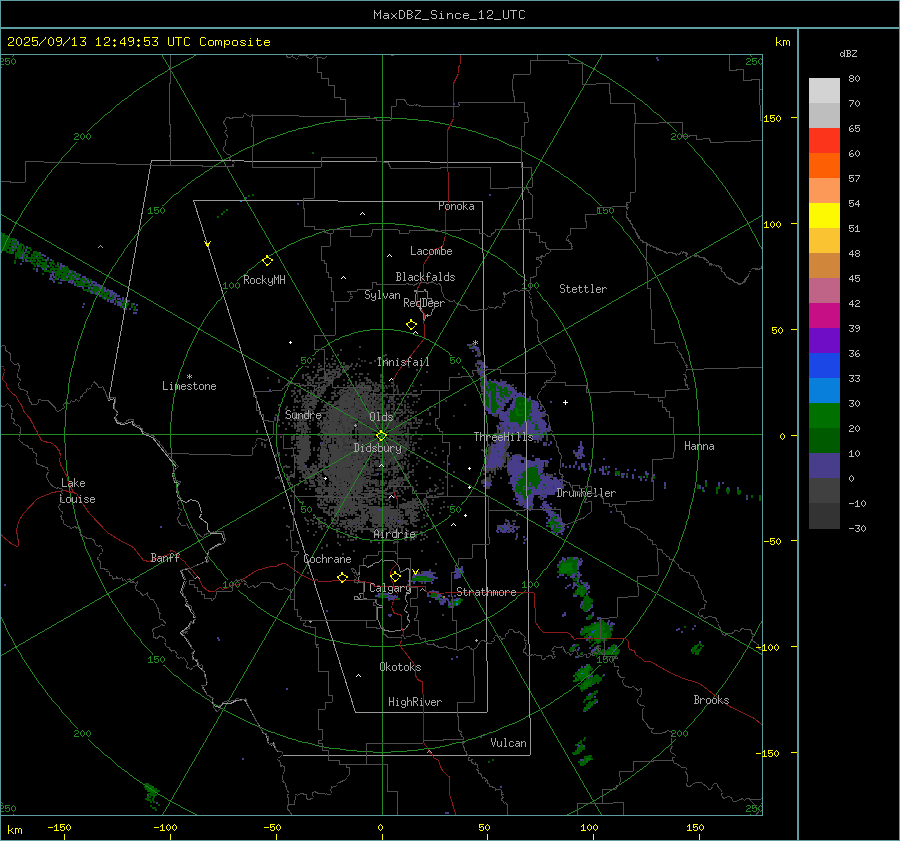Screen dimensions: 900x841
Task: Click the MaxDBZ_Since_12_UTC title
Action: (449, 15)
